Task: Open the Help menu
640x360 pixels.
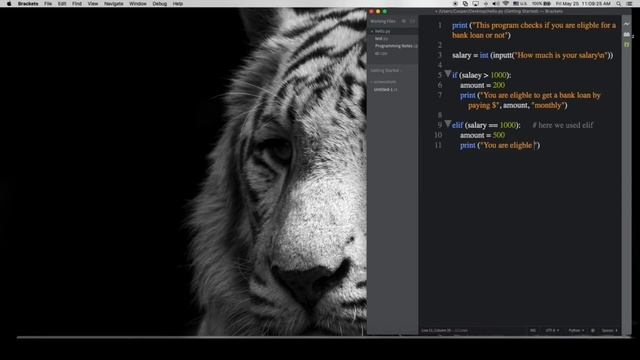Action: pyautogui.click(x=178, y=4)
